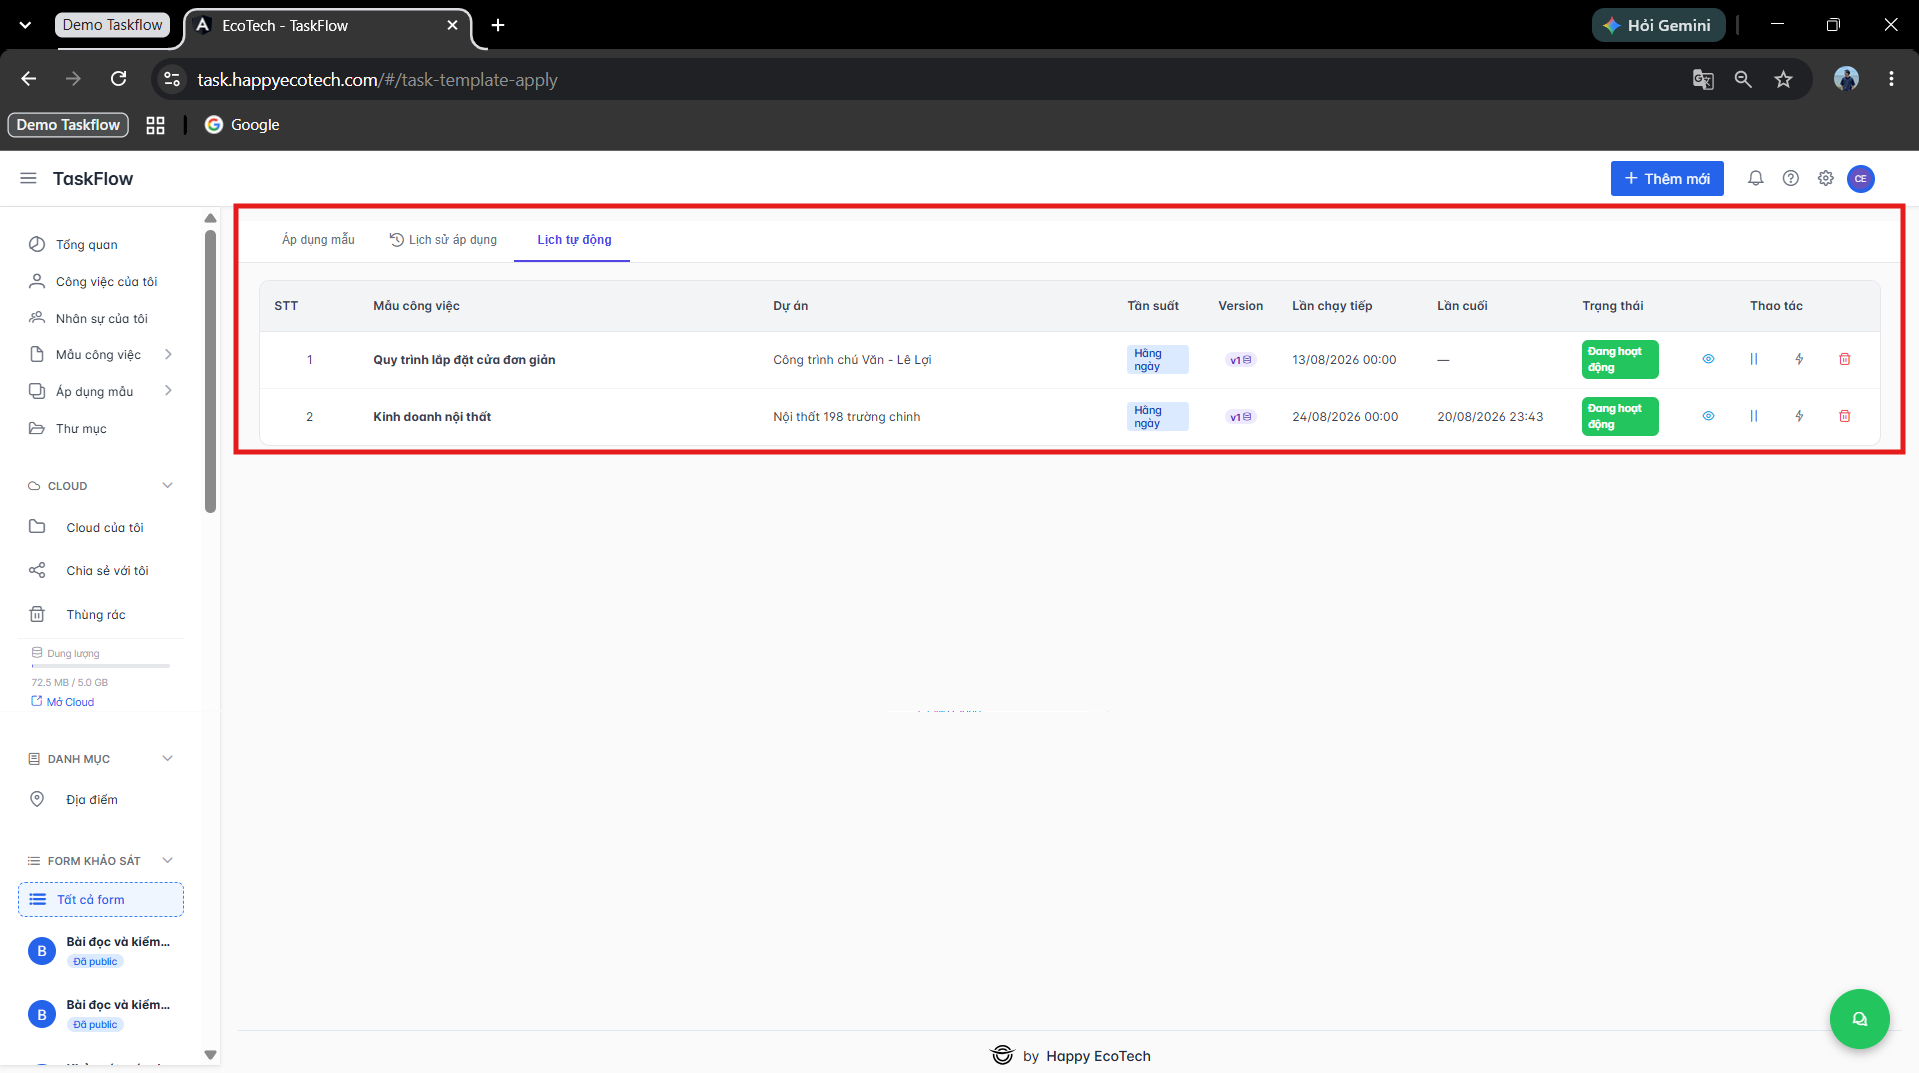Collapse the DANH MỤC section
This screenshot has height=1073, width=1919.
click(167, 759)
